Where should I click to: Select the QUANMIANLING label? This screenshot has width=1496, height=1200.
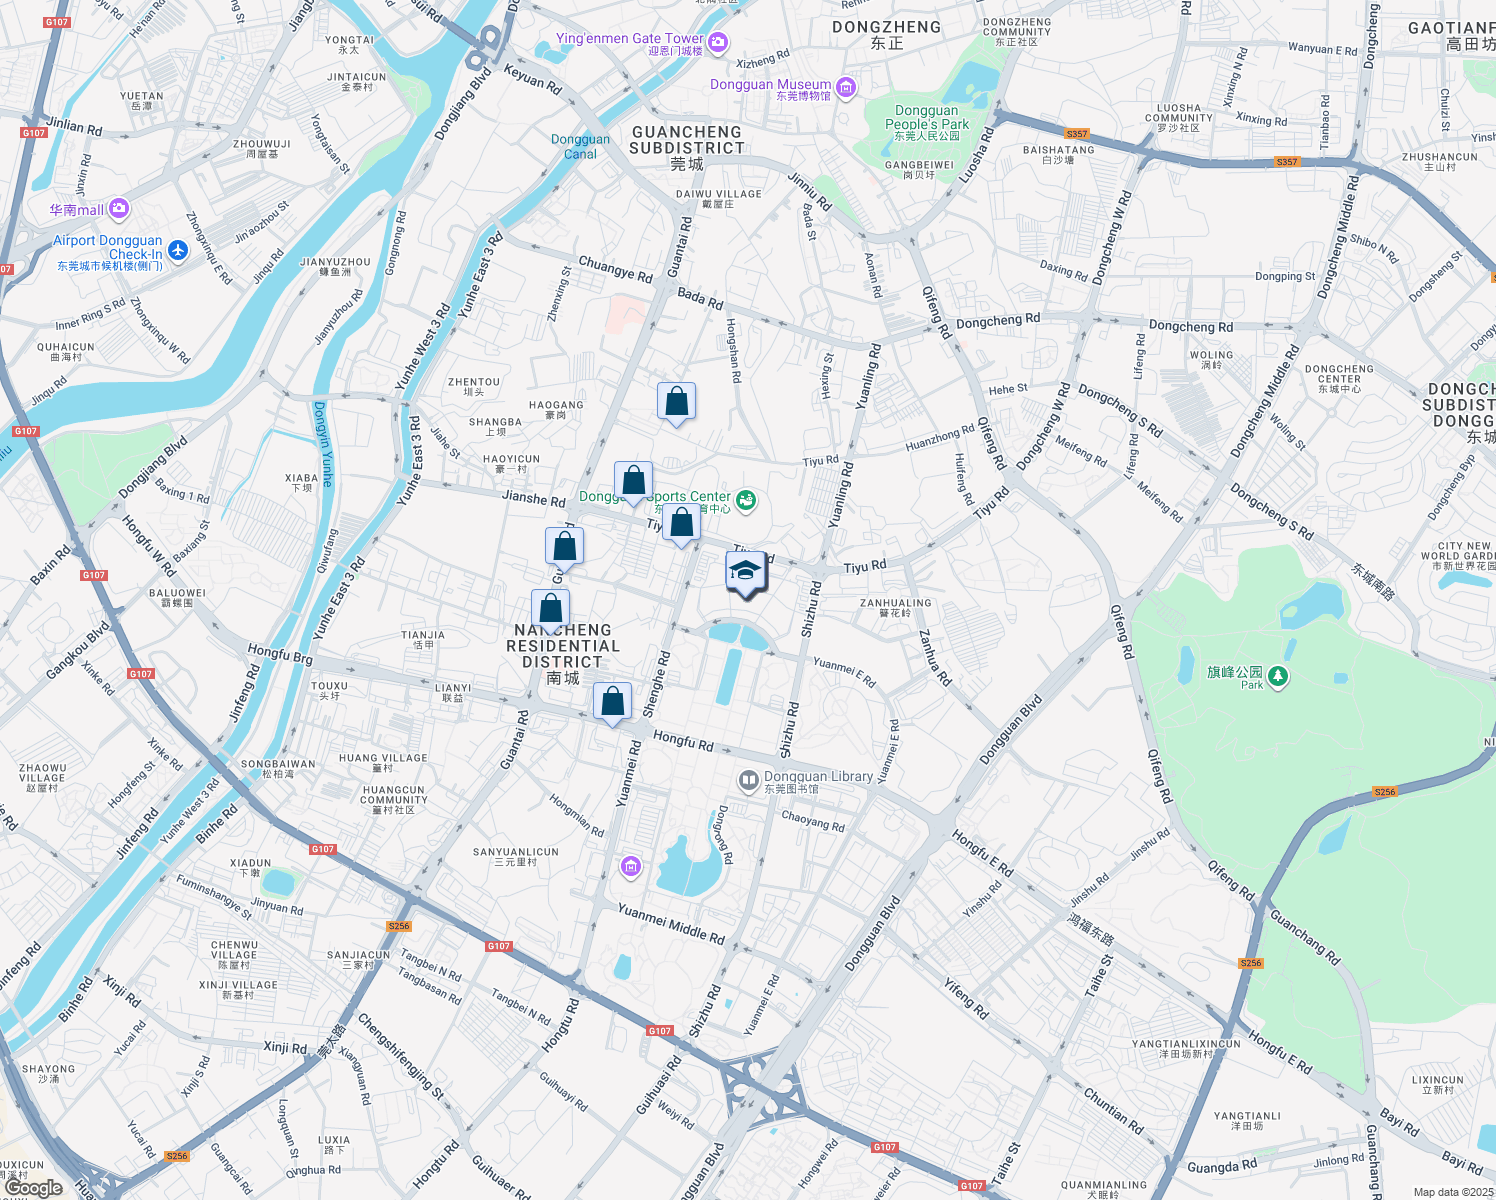[1104, 1190]
